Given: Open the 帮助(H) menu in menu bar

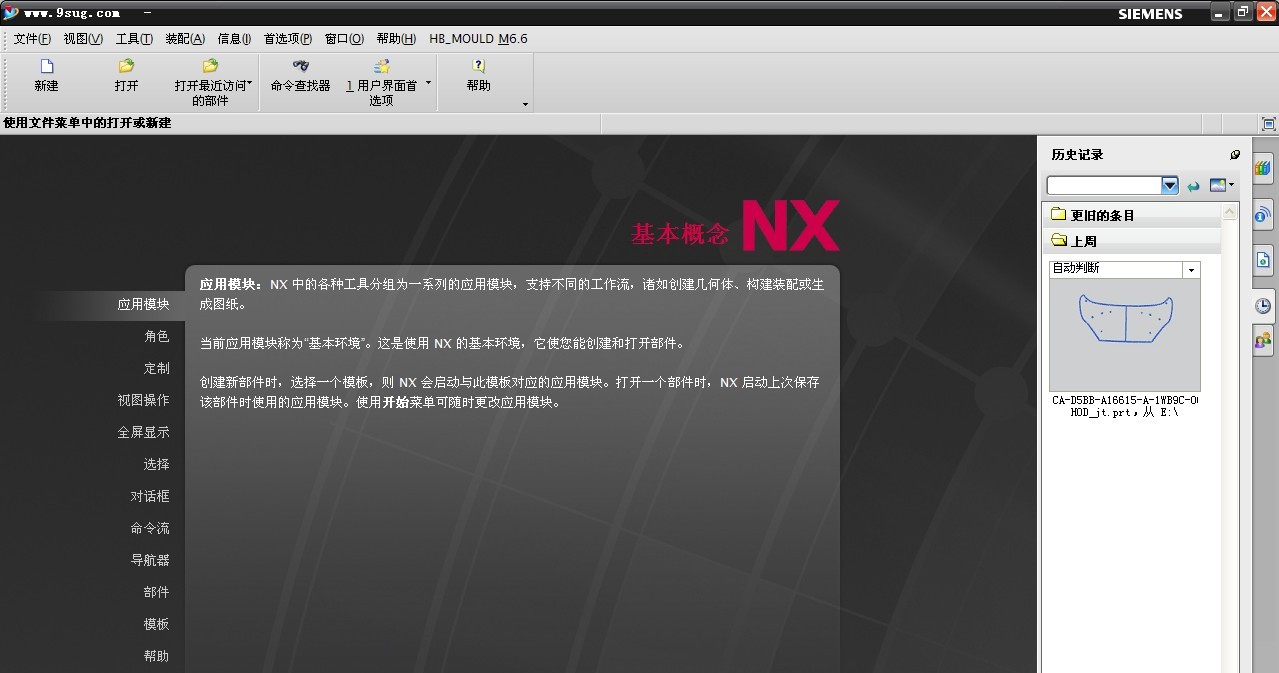Looking at the screenshot, I should tap(396, 39).
